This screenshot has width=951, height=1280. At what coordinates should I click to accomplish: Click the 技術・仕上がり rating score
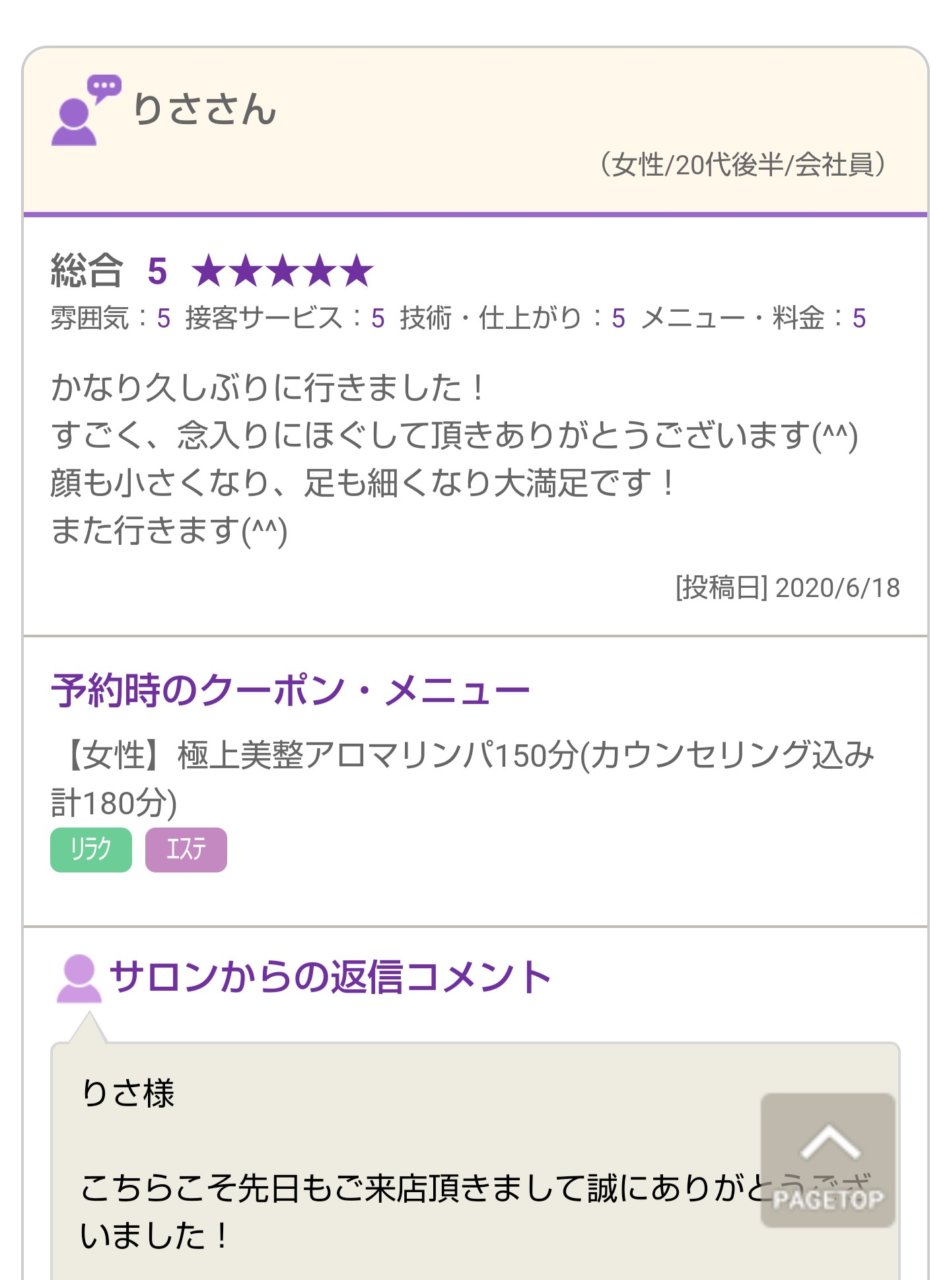click(x=618, y=319)
